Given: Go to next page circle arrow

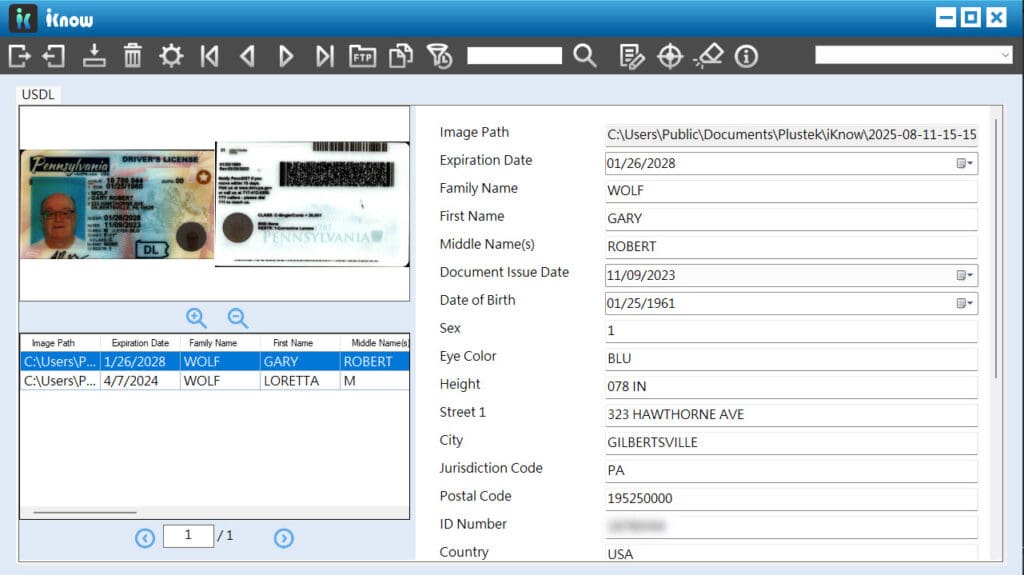Looking at the screenshot, I should [283, 538].
